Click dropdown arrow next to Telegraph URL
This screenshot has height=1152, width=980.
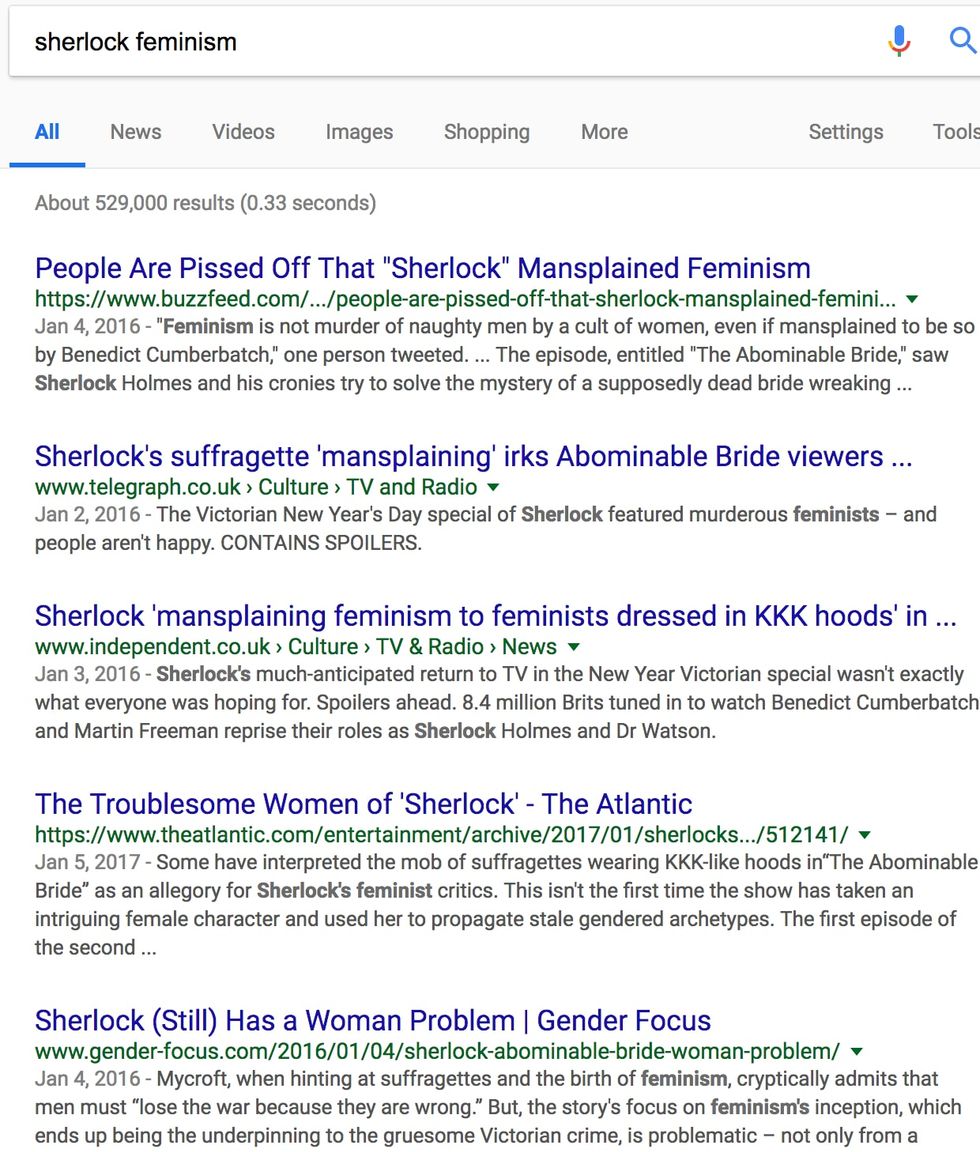pos(493,488)
